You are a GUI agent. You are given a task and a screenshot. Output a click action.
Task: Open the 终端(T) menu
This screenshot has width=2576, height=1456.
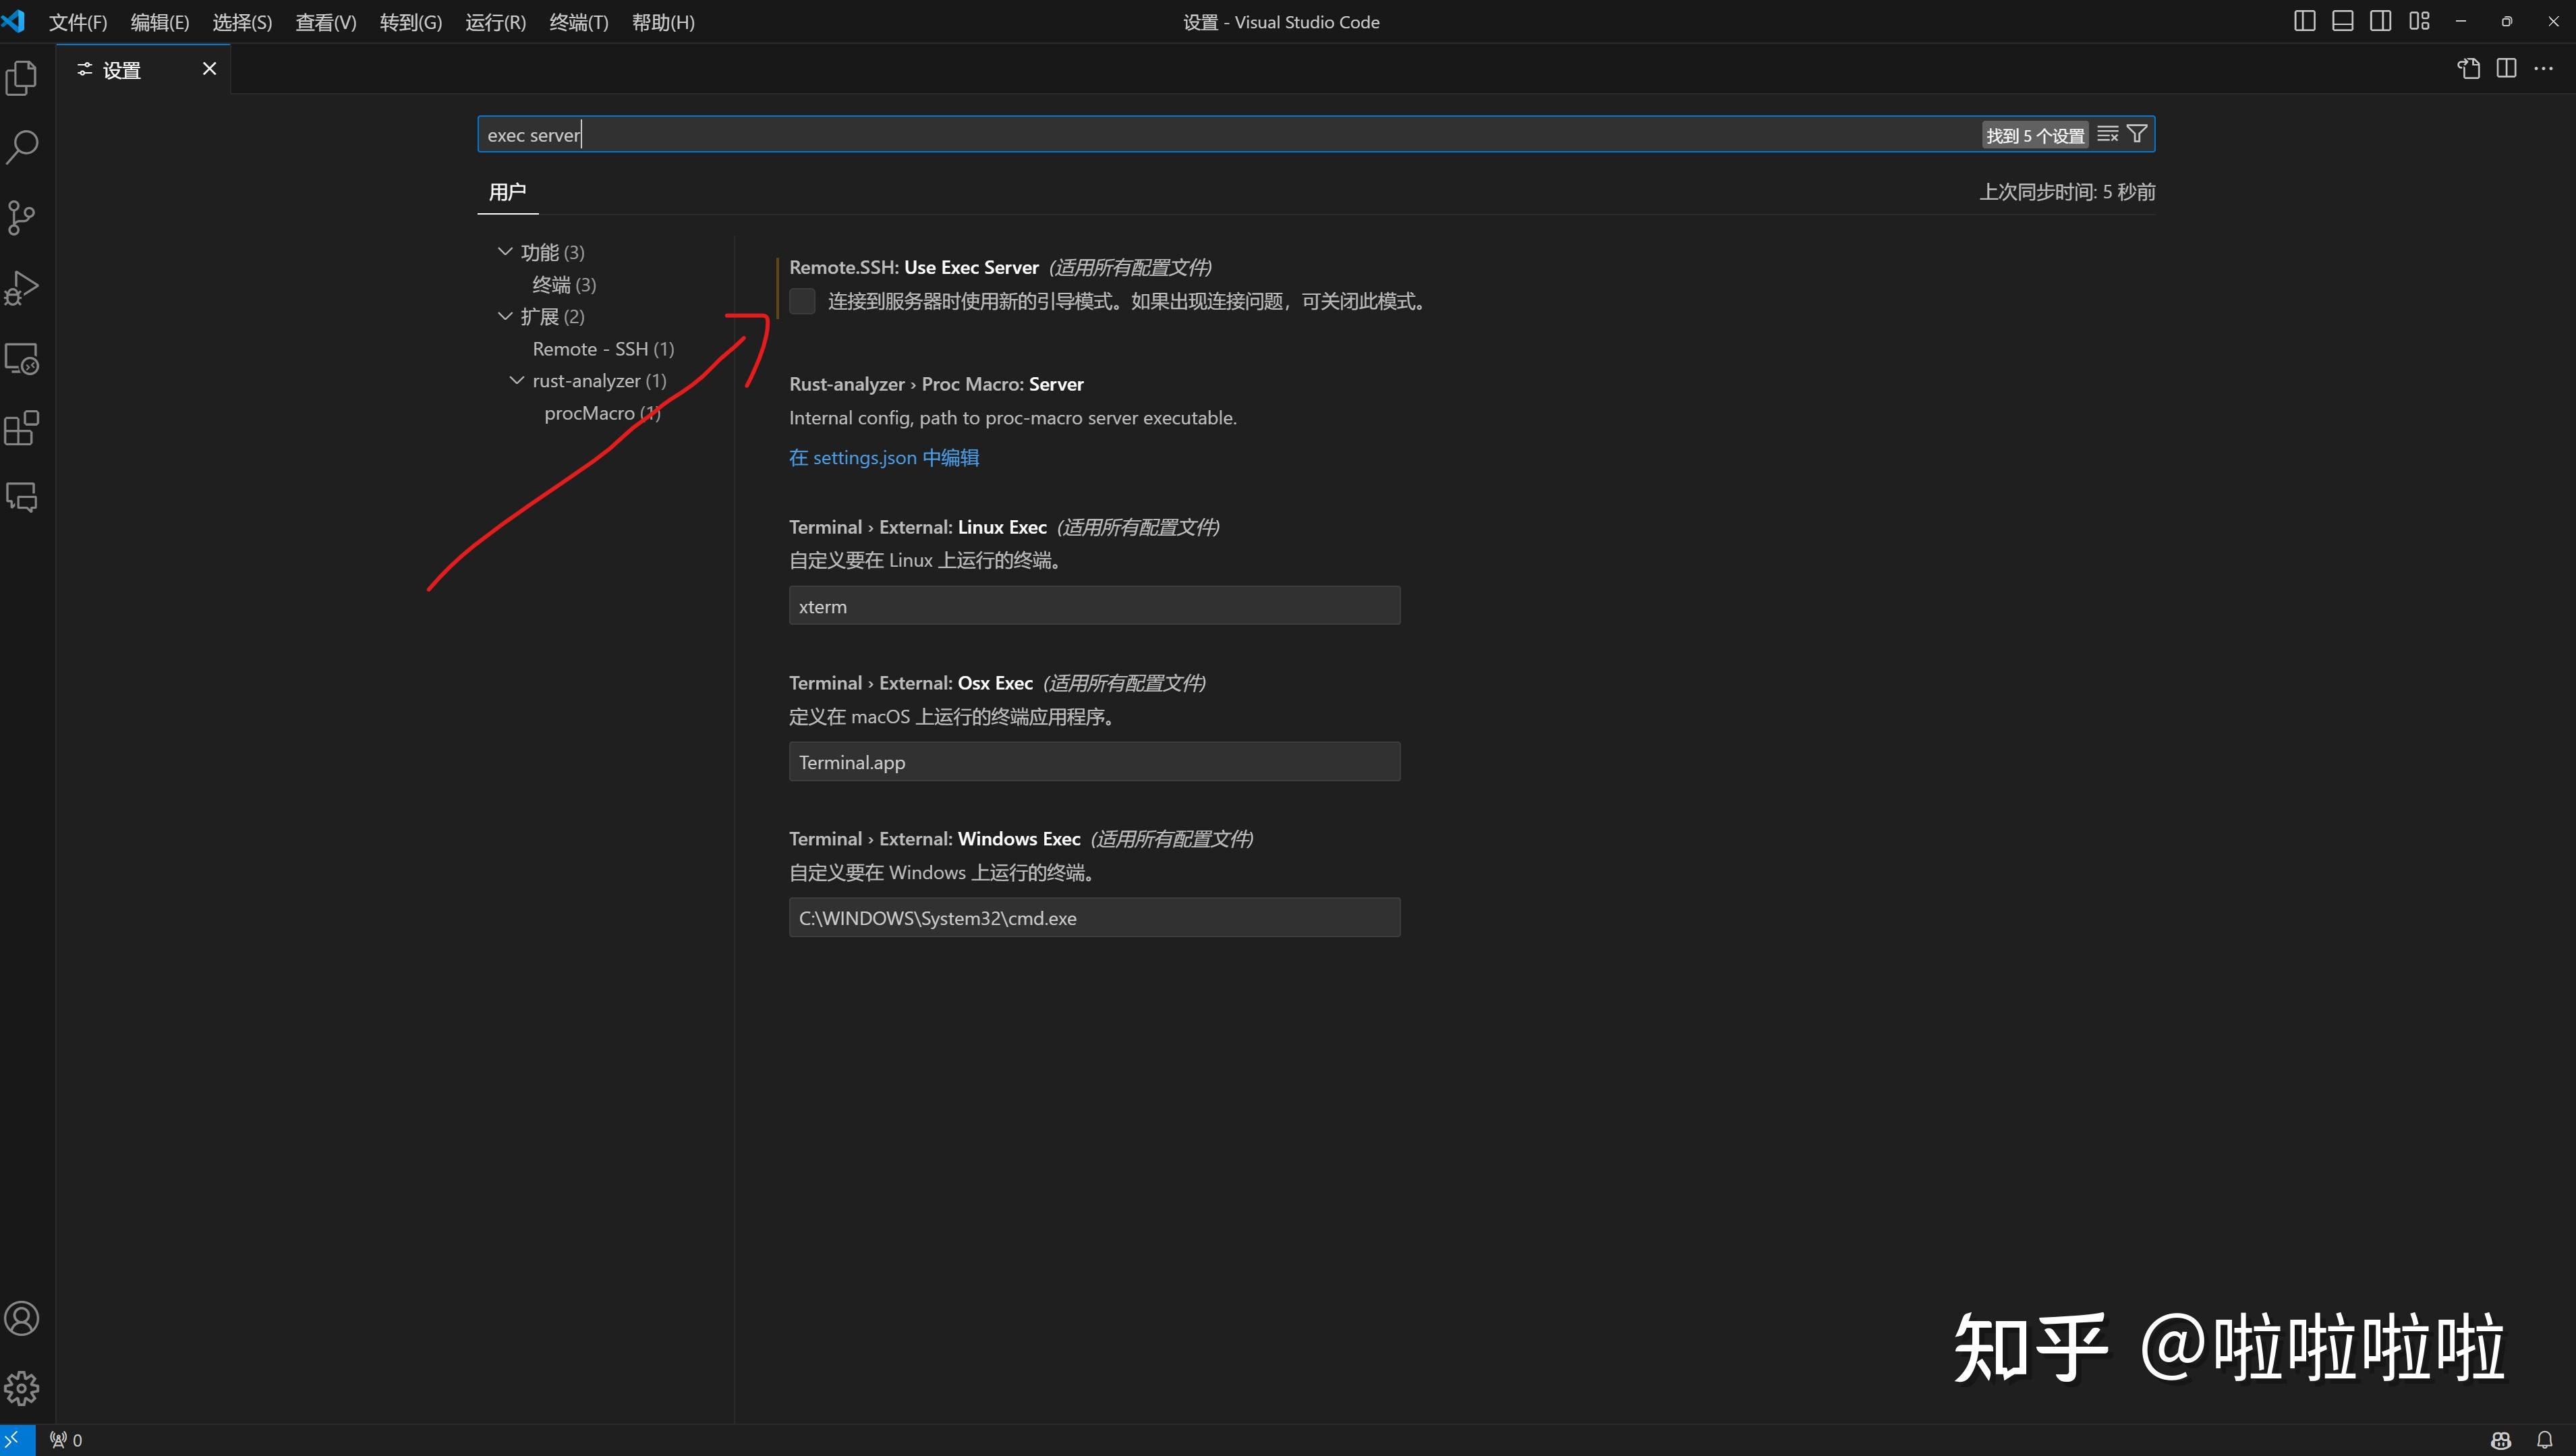578,21
